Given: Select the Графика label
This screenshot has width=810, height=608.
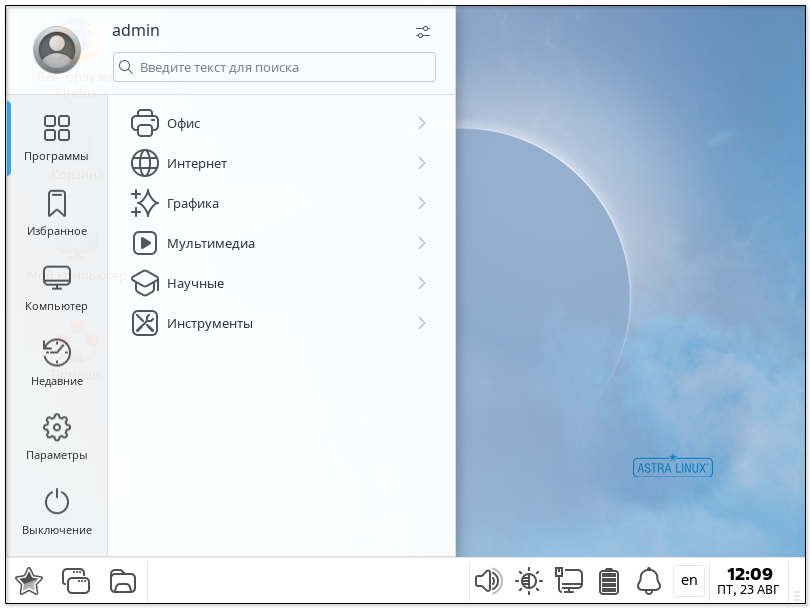Looking at the screenshot, I should click(193, 204).
